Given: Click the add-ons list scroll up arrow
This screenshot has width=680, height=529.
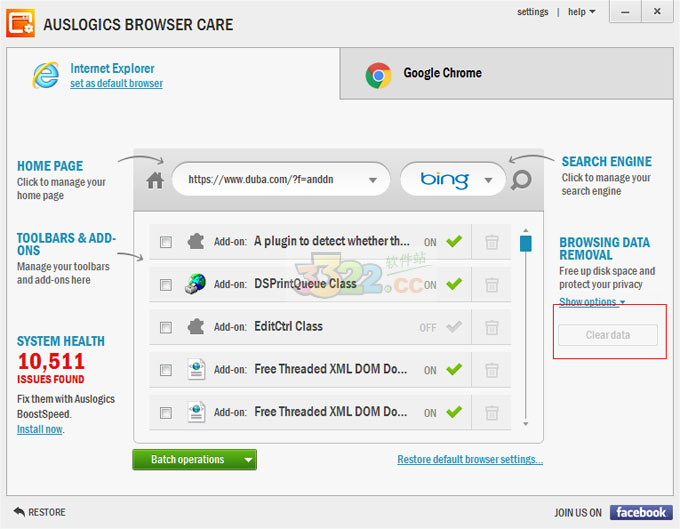Looking at the screenshot, I should (x=525, y=230).
